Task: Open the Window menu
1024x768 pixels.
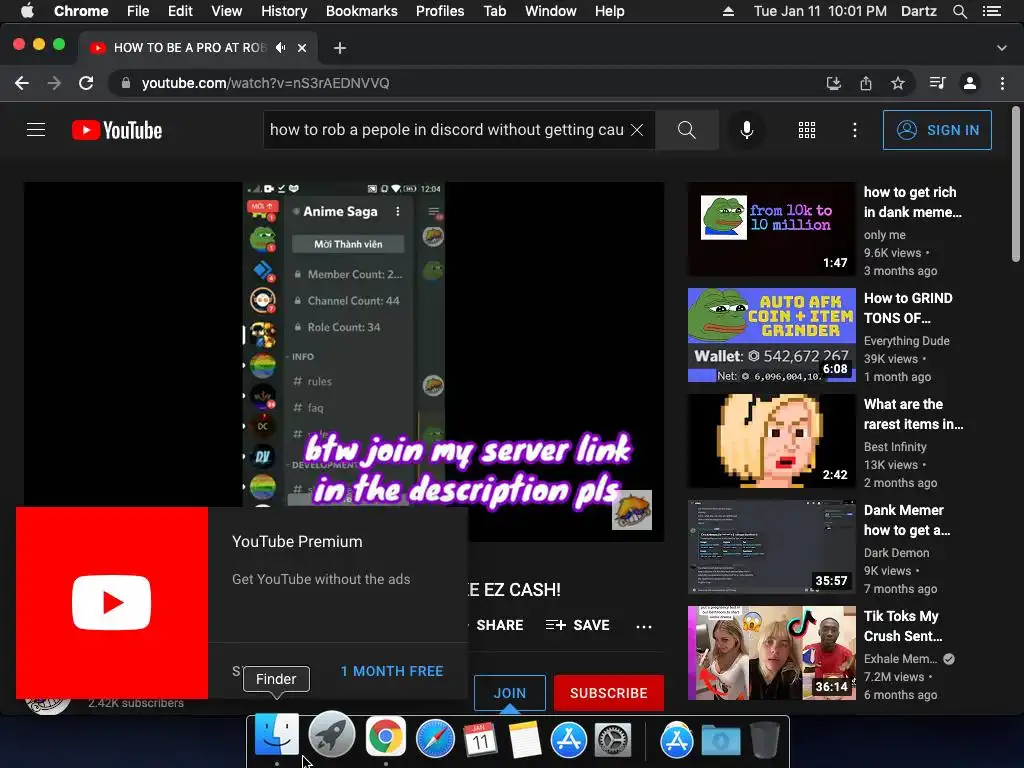Action: coord(551,11)
